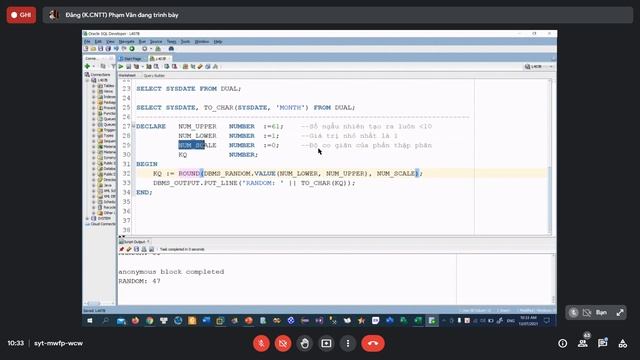Click the editor vertical scrollbar
This screenshot has width=640, height=360.
tap(550, 157)
